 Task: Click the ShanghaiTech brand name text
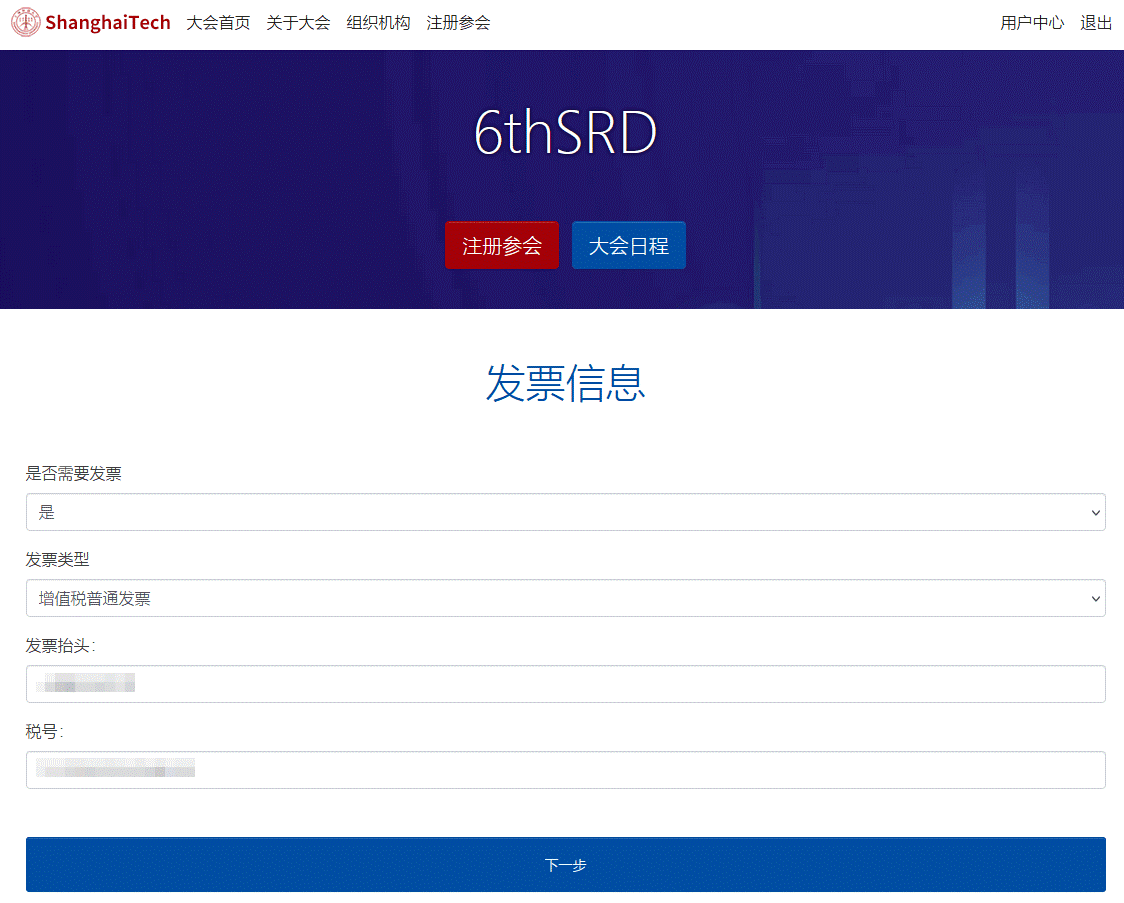[x=108, y=23]
